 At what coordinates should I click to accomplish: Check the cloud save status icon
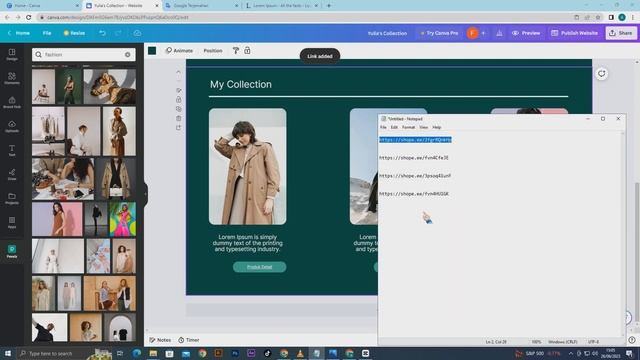coord(137,33)
